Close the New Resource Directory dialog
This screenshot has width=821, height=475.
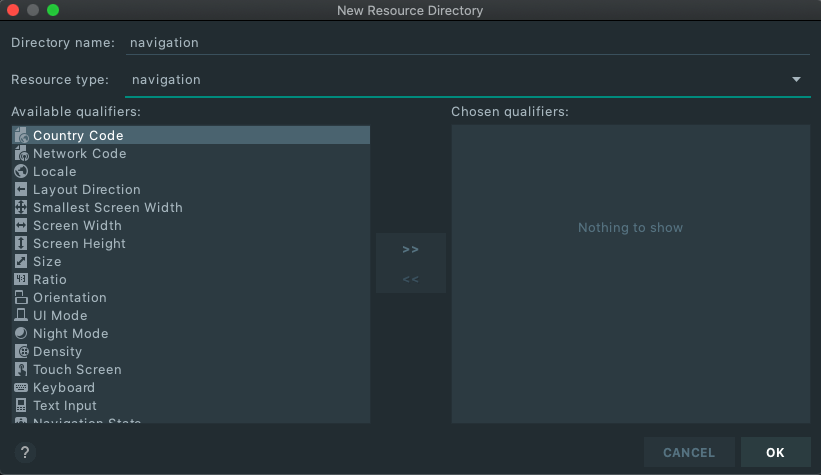coord(13,10)
